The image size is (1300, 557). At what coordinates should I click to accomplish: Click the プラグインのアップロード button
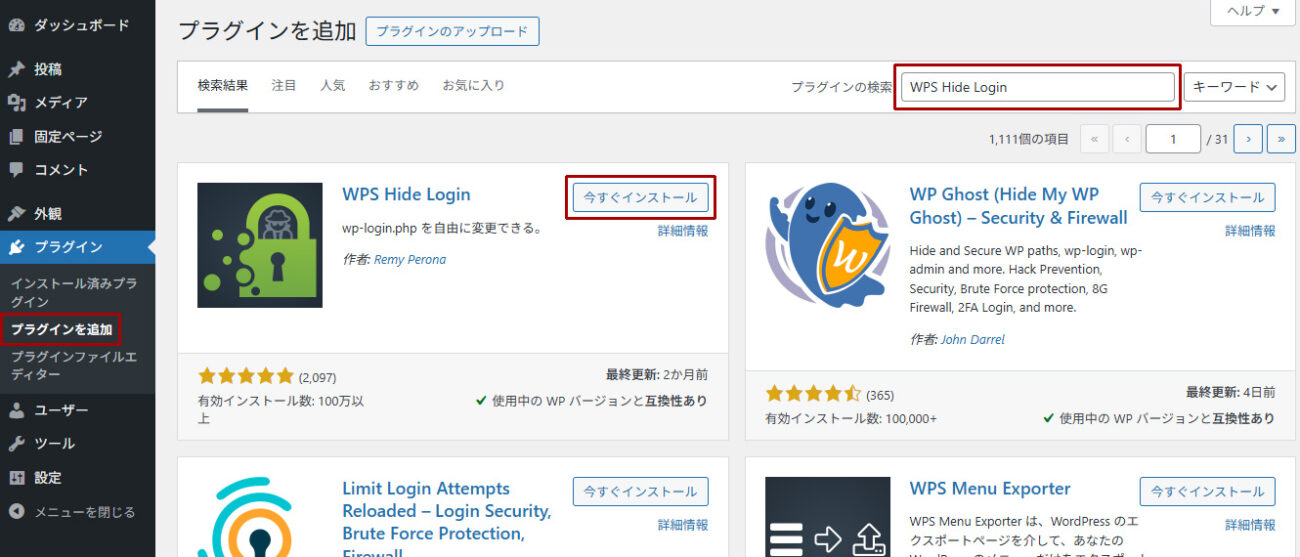click(452, 31)
